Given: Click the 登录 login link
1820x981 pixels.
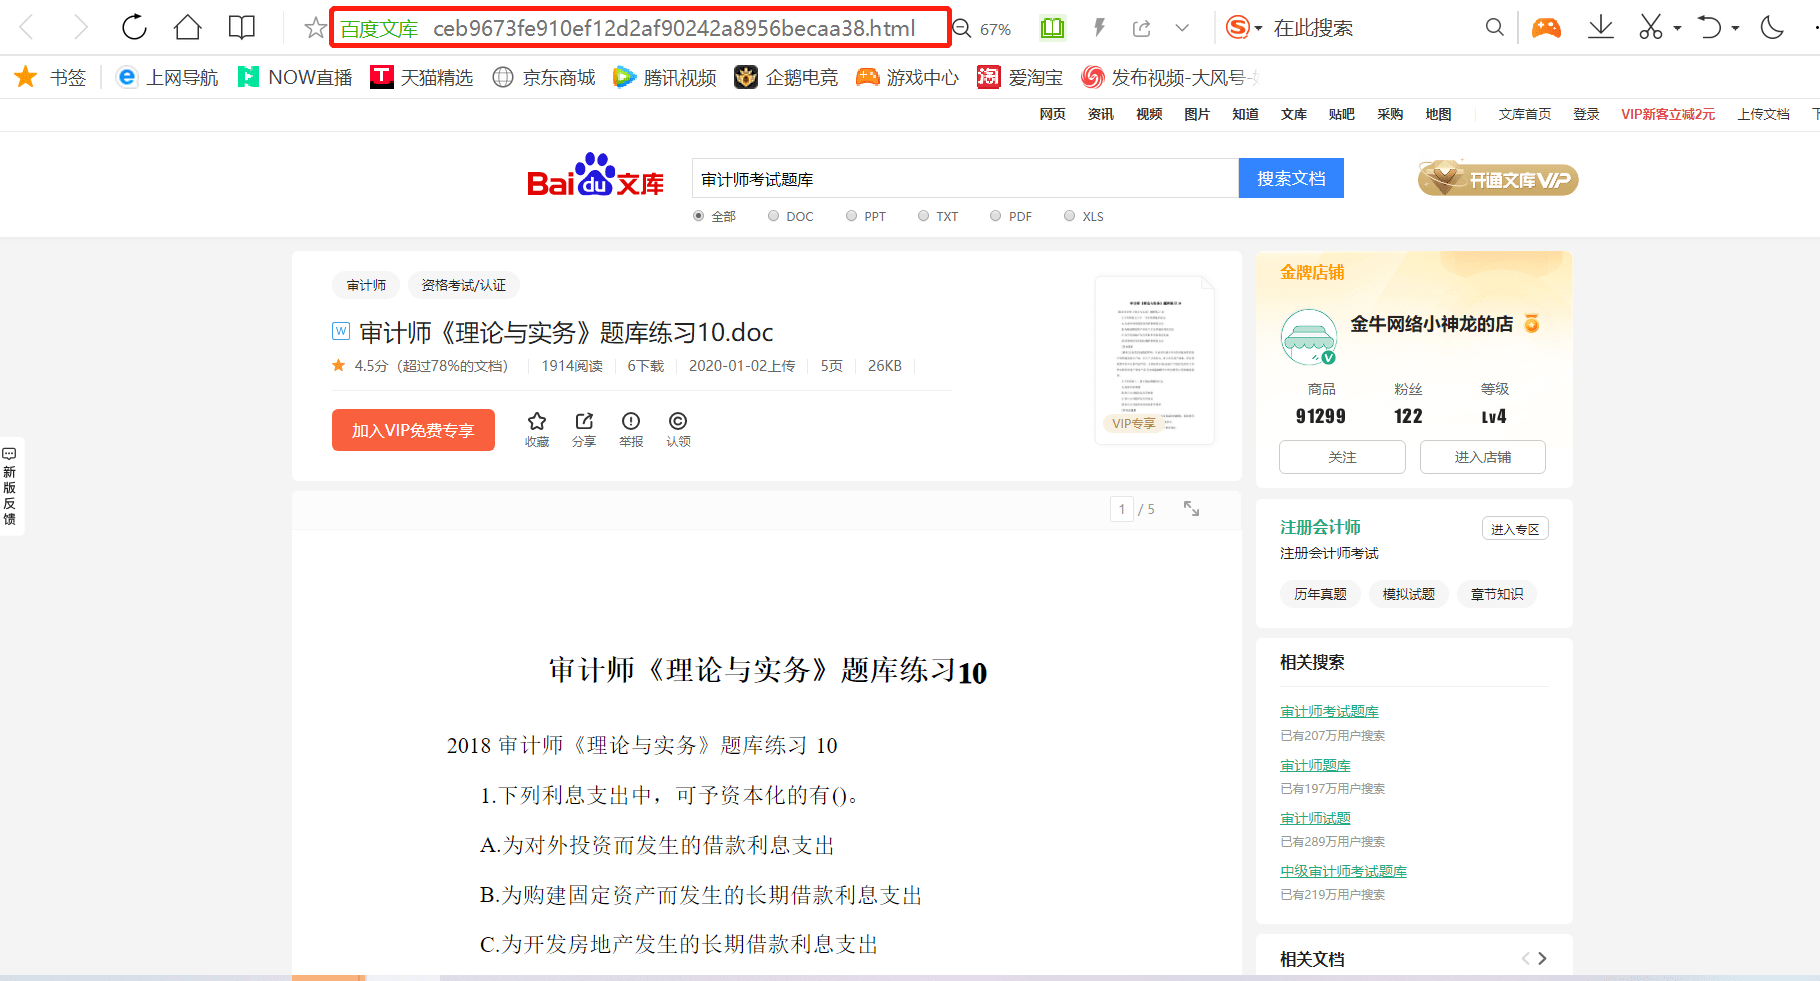Looking at the screenshot, I should (x=1586, y=114).
